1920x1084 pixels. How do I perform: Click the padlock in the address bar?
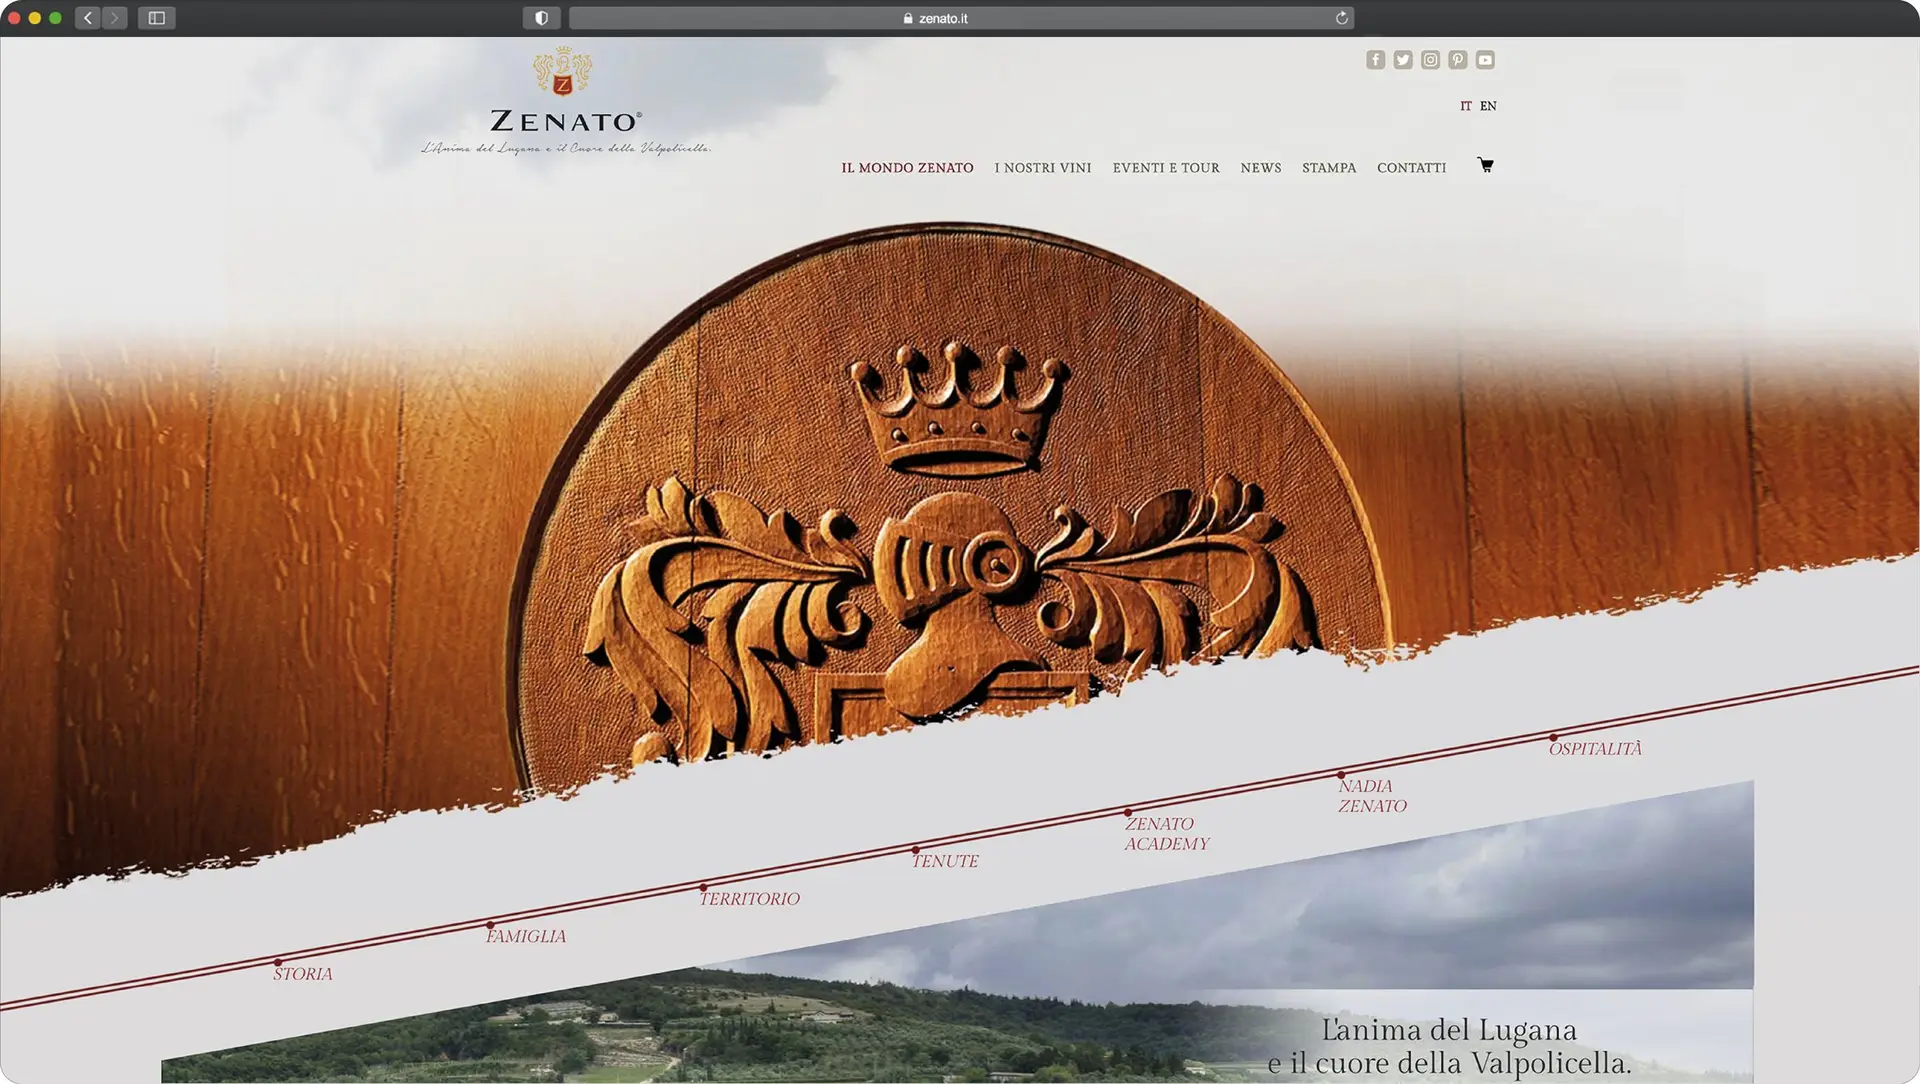click(908, 18)
